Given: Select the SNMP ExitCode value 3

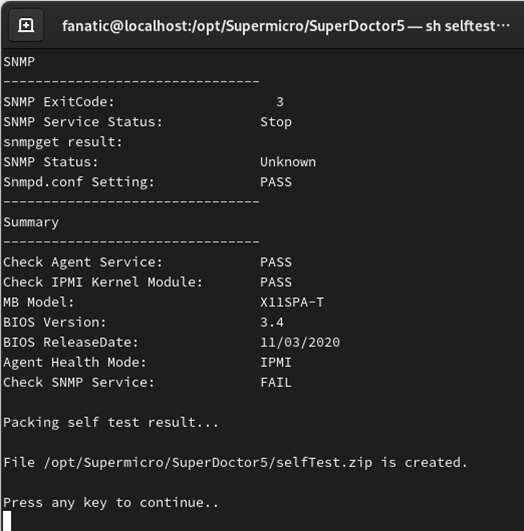Looking at the screenshot, I should (x=280, y=102).
